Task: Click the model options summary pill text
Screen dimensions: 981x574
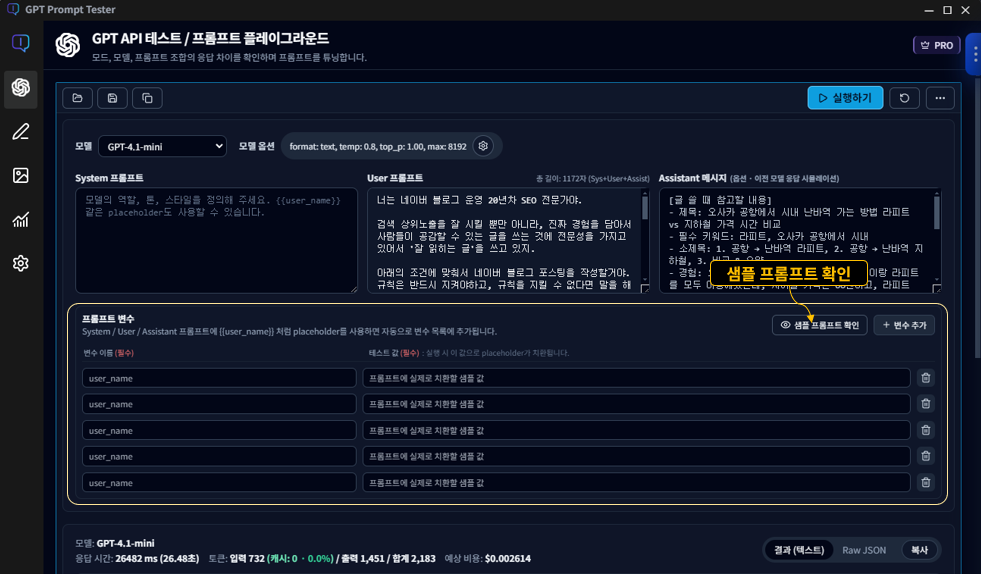Action: pos(378,146)
